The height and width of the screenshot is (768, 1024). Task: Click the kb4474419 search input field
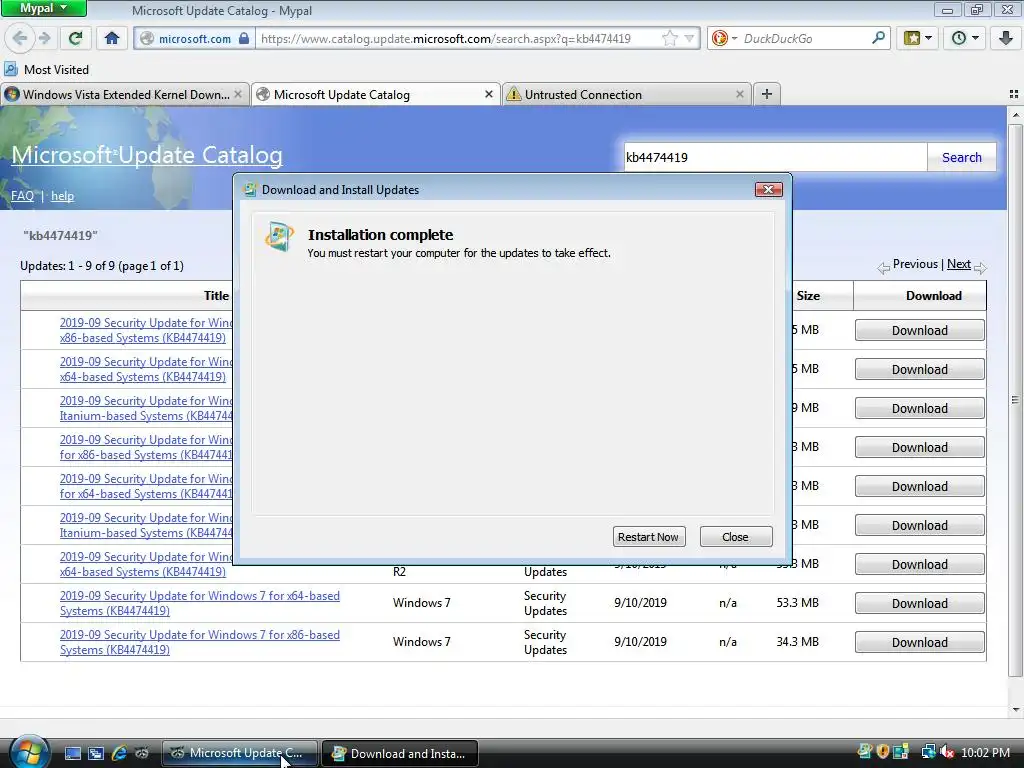775,157
